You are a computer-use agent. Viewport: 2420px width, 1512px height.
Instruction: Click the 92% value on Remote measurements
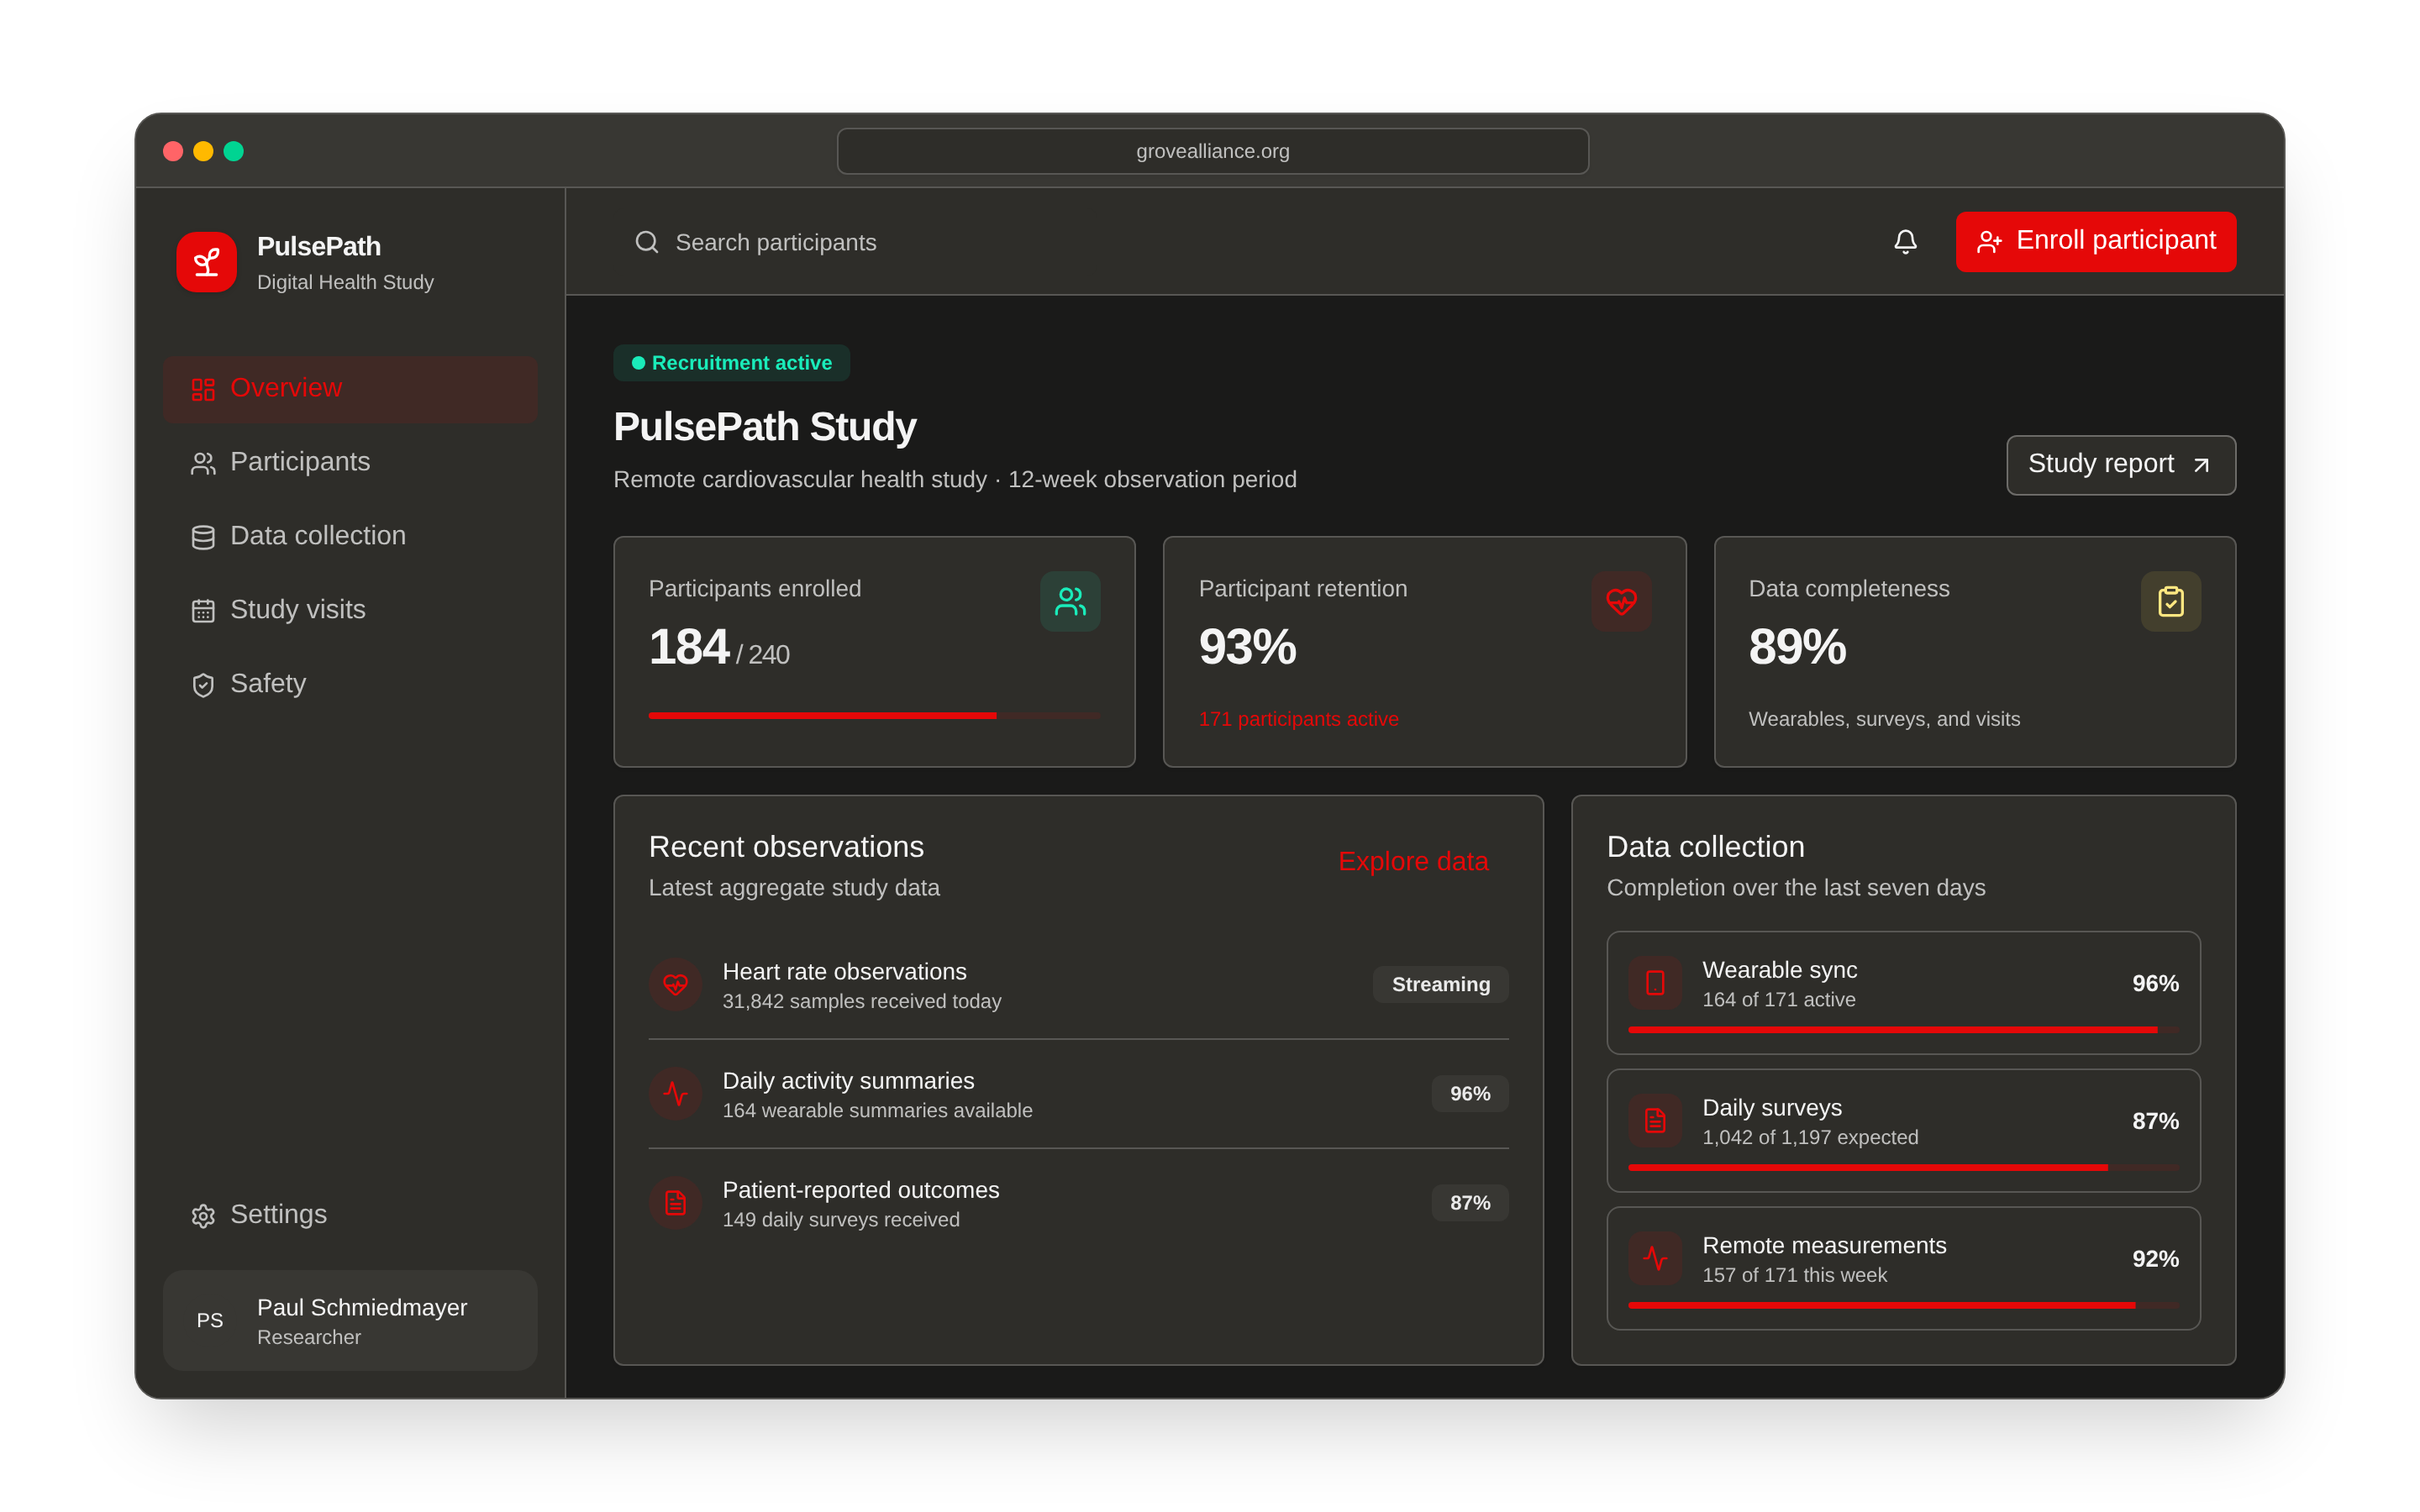click(2155, 1259)
